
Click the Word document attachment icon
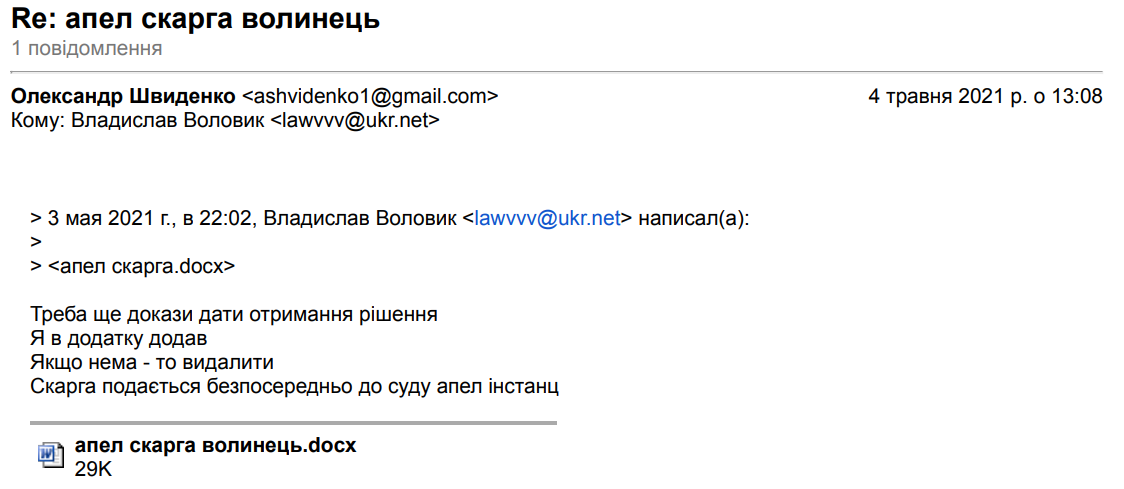click(x=51, y=455)
